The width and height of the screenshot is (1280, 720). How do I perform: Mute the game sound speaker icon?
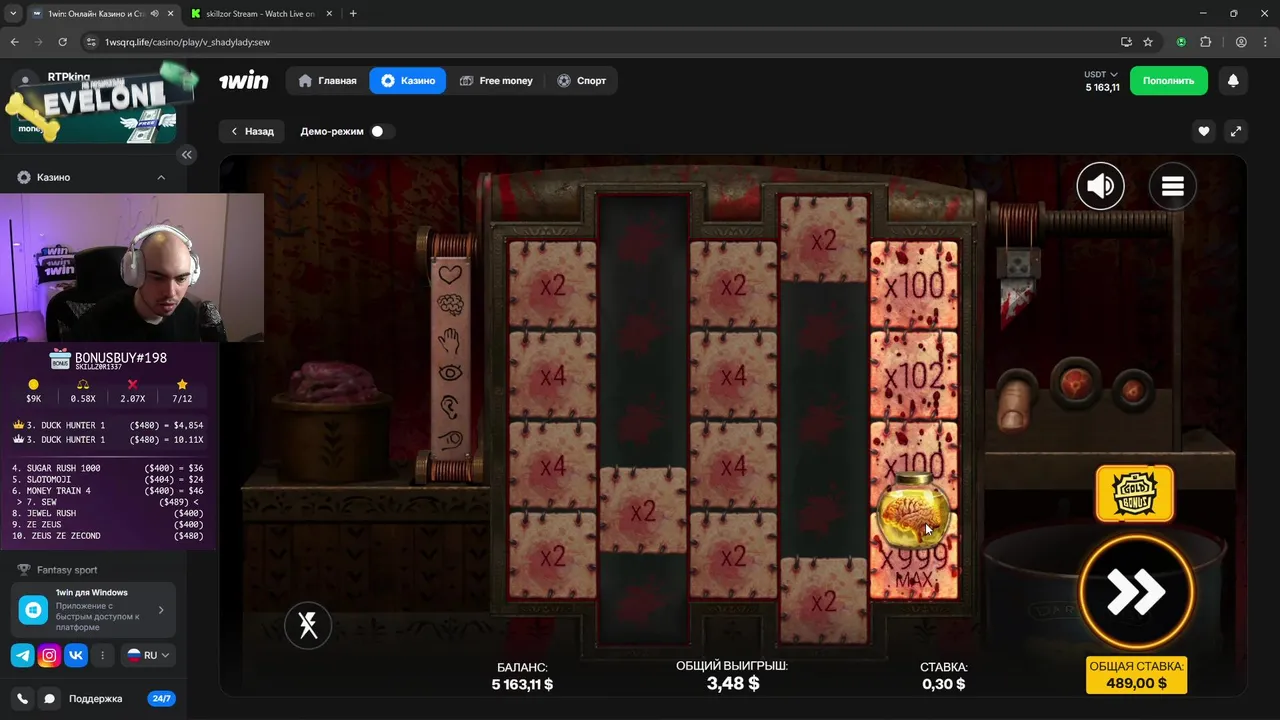[1100, 186]
